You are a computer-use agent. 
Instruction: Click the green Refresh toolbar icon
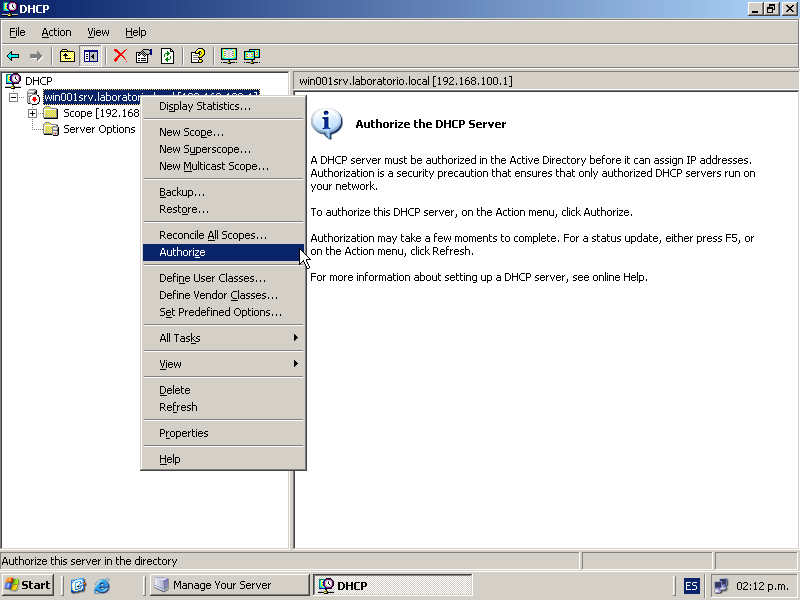point(168,56)
